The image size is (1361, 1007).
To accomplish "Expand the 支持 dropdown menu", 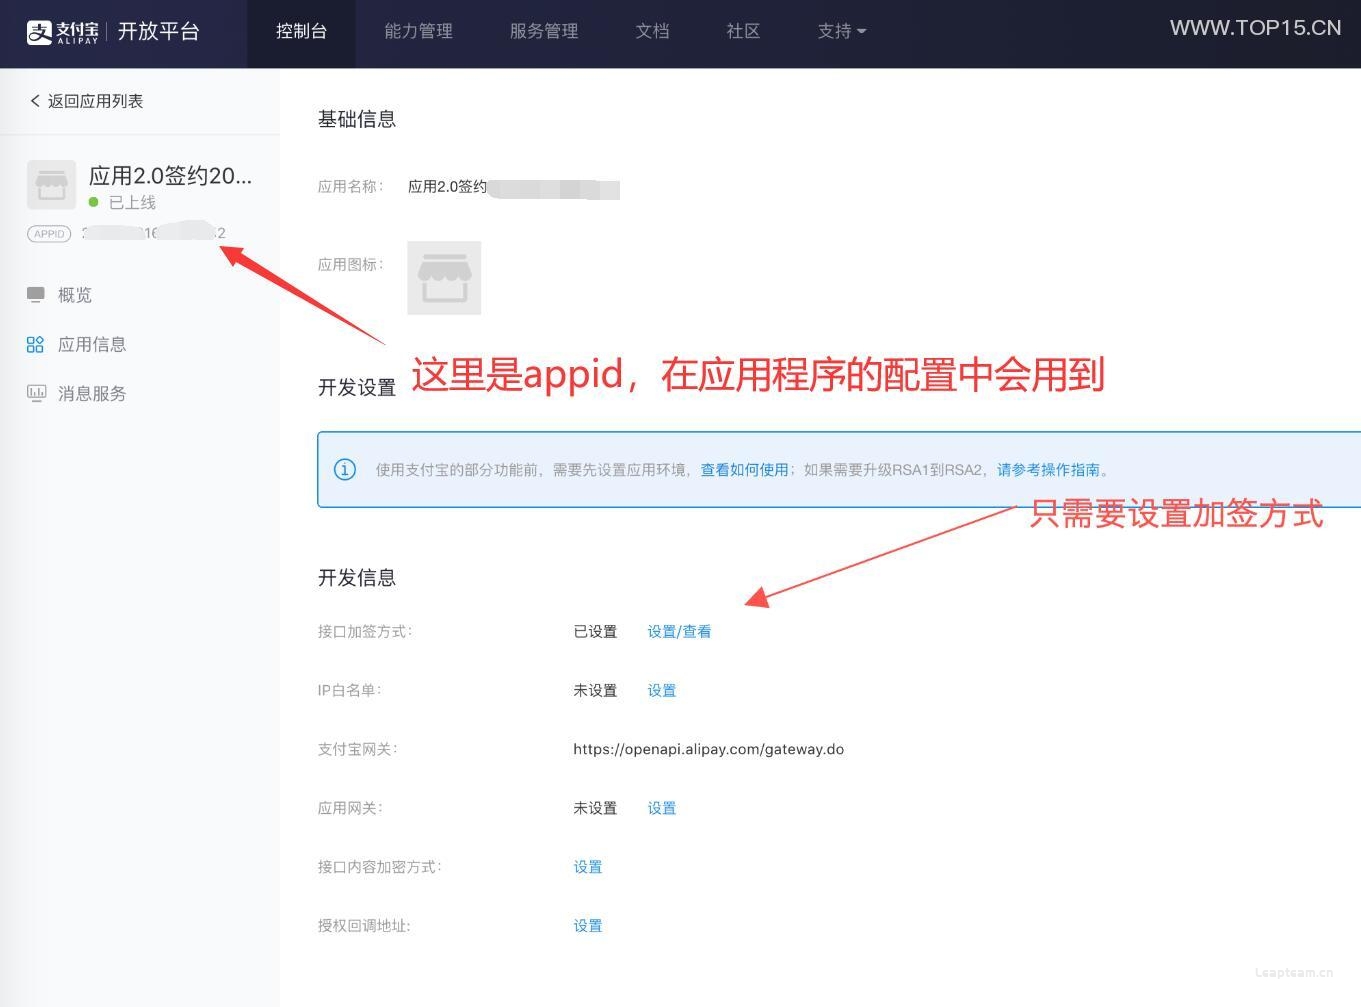I will (841, 32).
